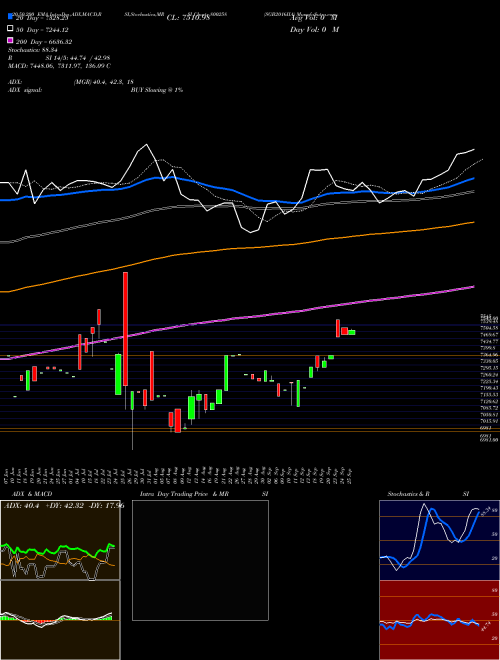Image resolution: width=500 pixels, height=660 pixels.
Task: Click the 'CL: 7510.98' closing price
Action: tap(188, 18)
